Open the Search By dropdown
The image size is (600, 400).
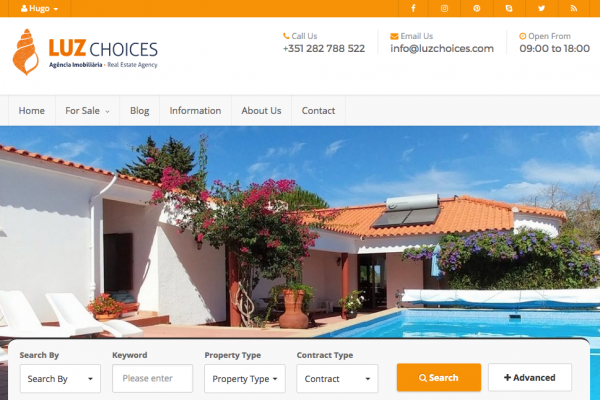(60, 379)
